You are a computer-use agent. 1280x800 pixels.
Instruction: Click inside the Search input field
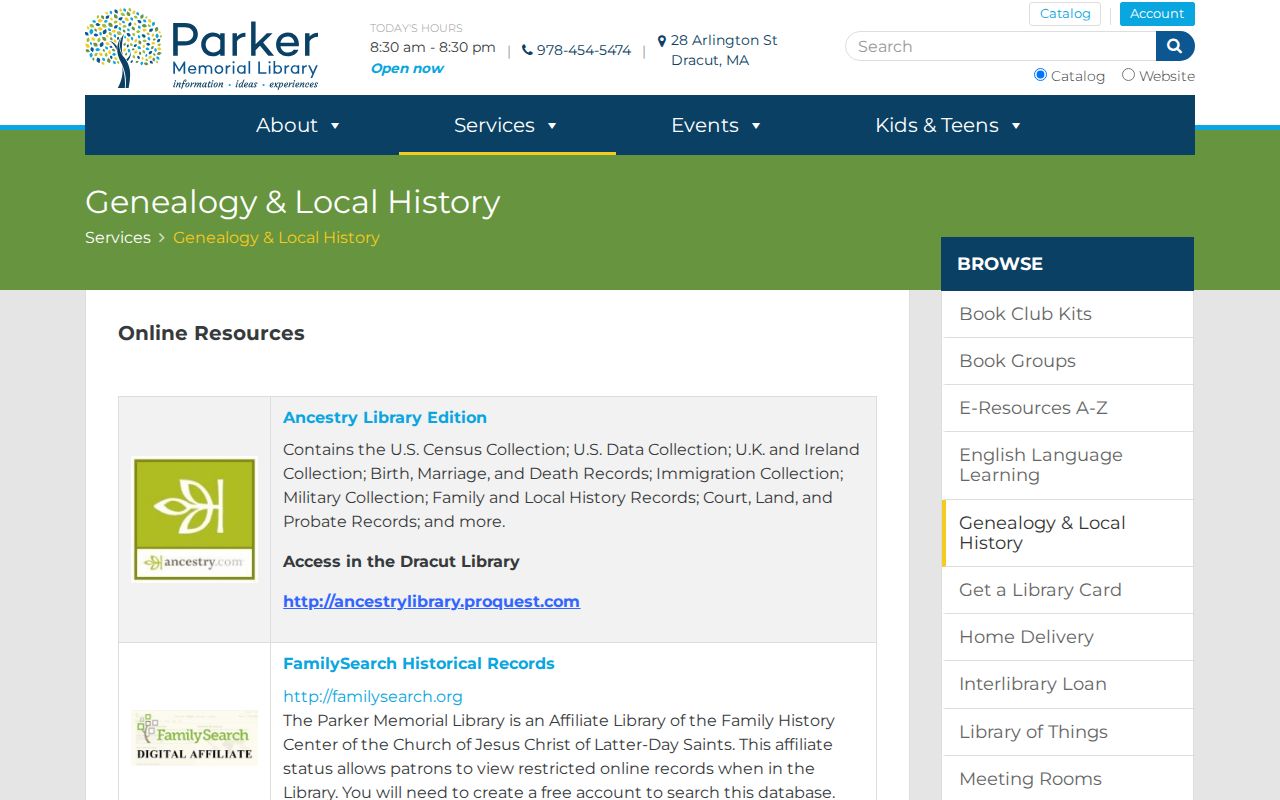[x=1001, y=46]
